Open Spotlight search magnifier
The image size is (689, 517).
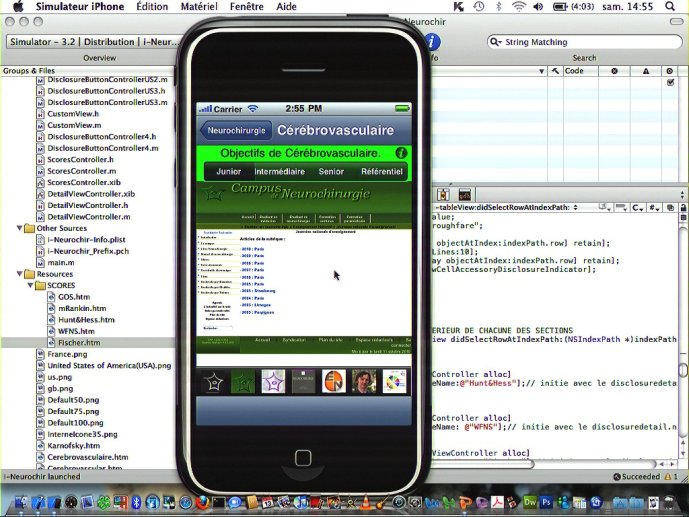click(670, 6)
